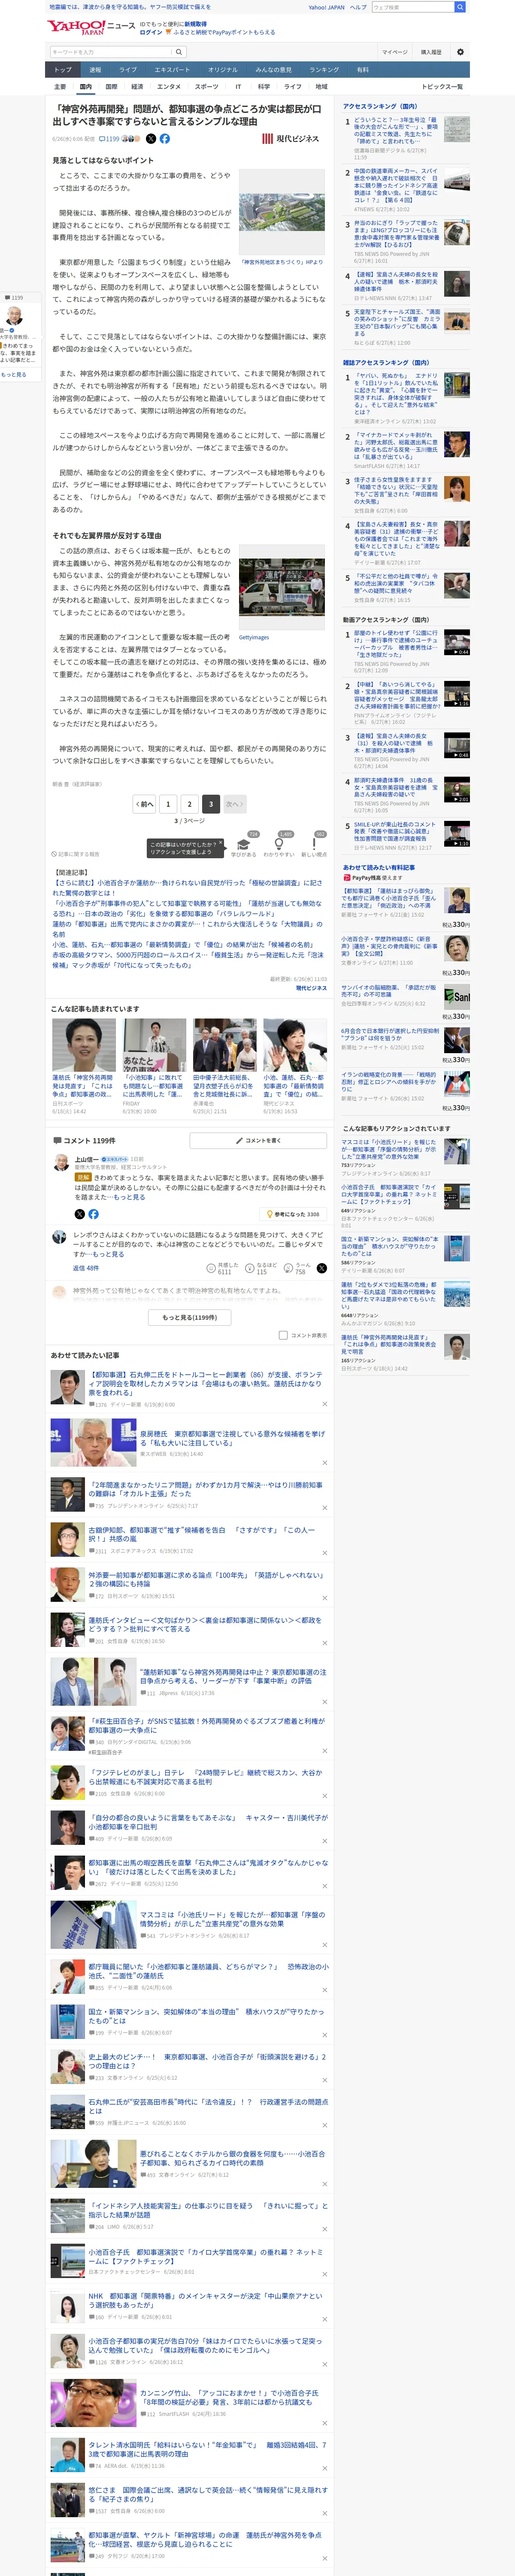This screenshot has height=2576, width=515.
Task: Share the article on X under the headline
Action: [151, 139]
